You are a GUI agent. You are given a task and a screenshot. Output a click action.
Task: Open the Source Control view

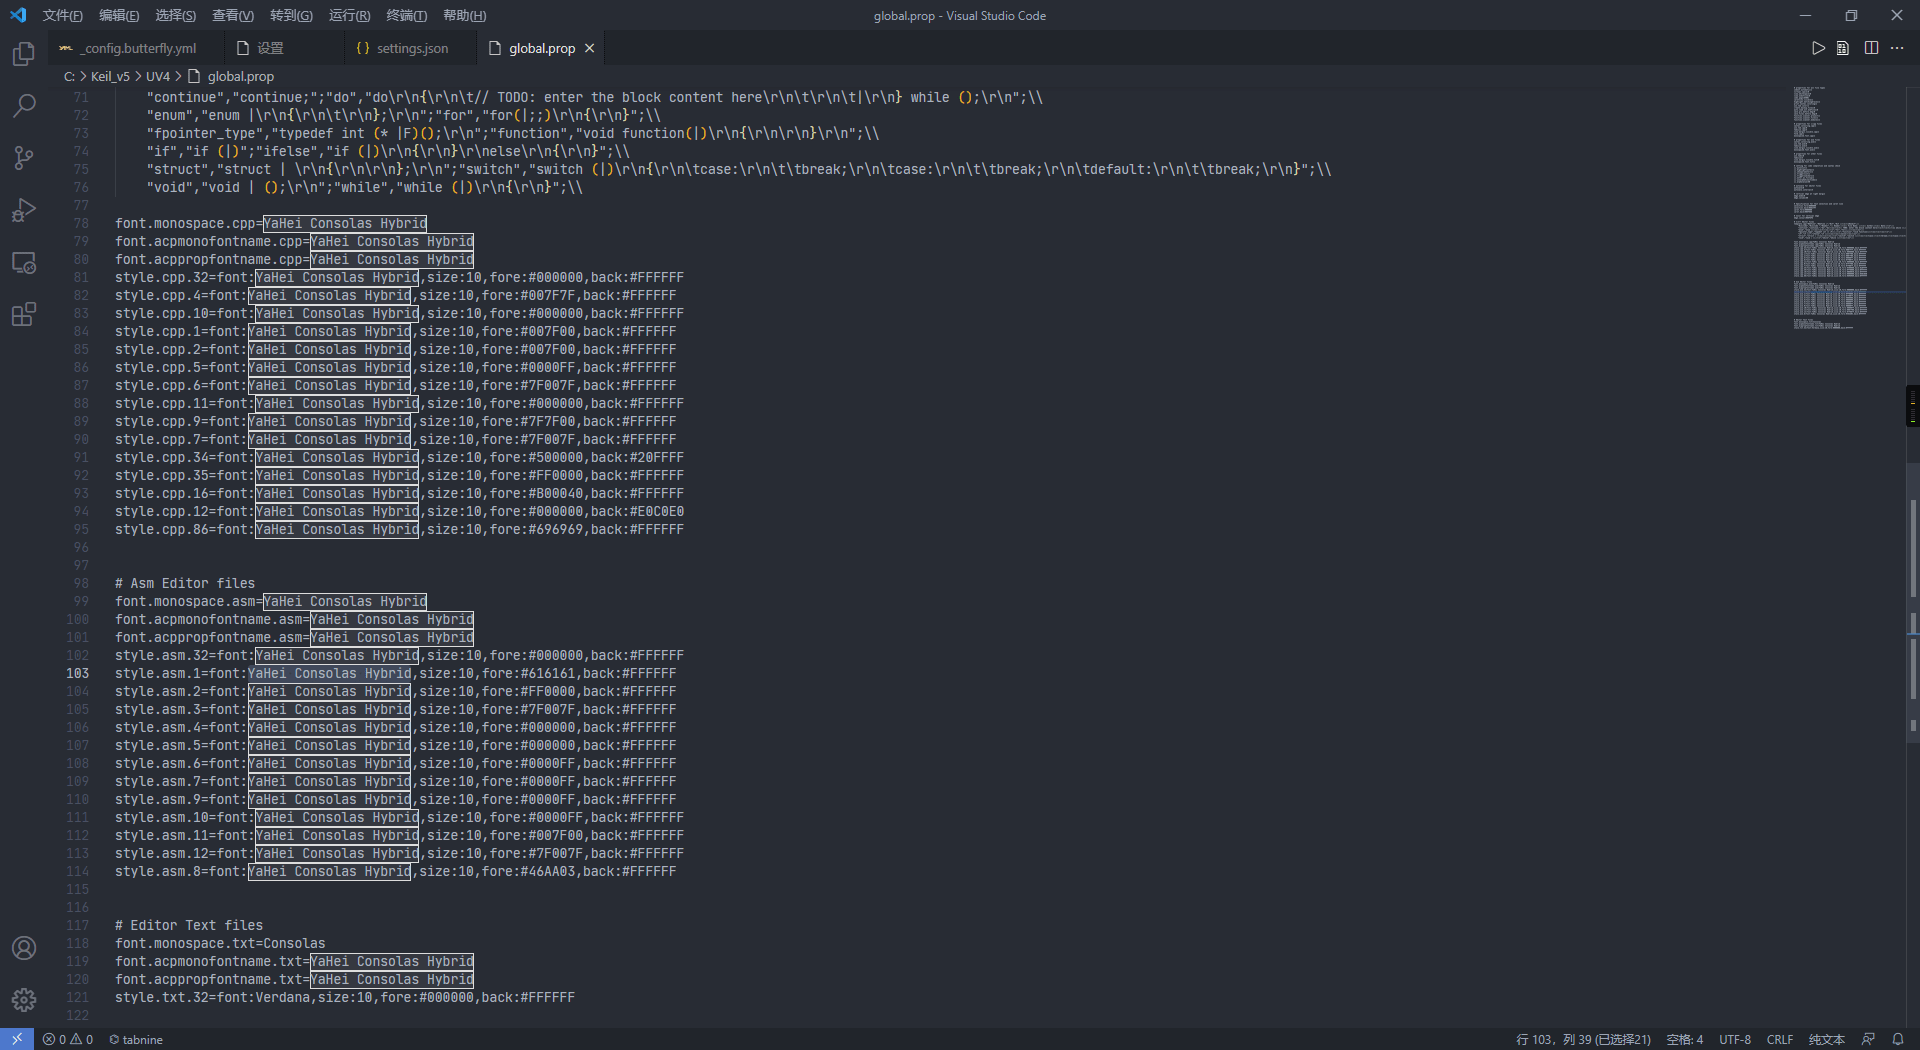pos(24,158)
